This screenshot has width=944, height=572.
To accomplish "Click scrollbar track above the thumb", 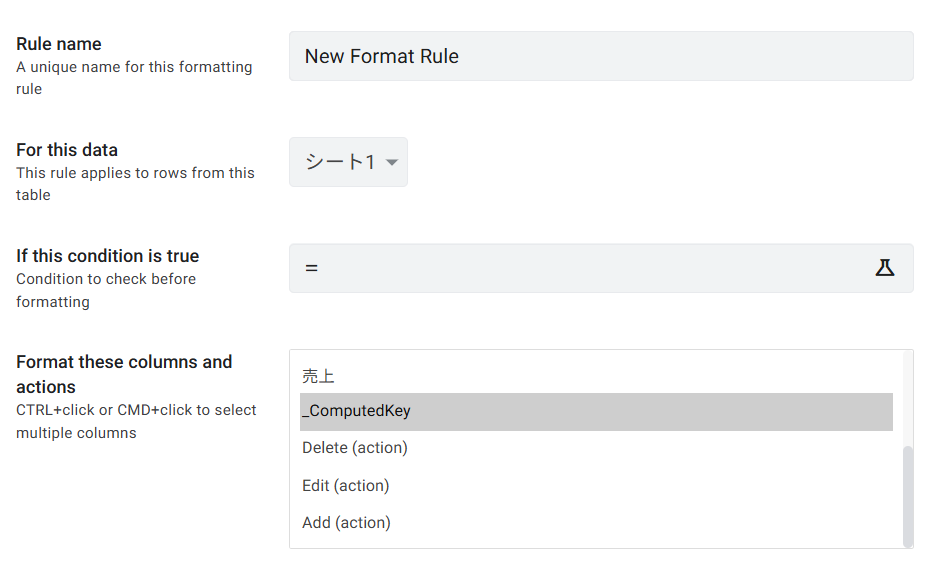I will (908, 400).
